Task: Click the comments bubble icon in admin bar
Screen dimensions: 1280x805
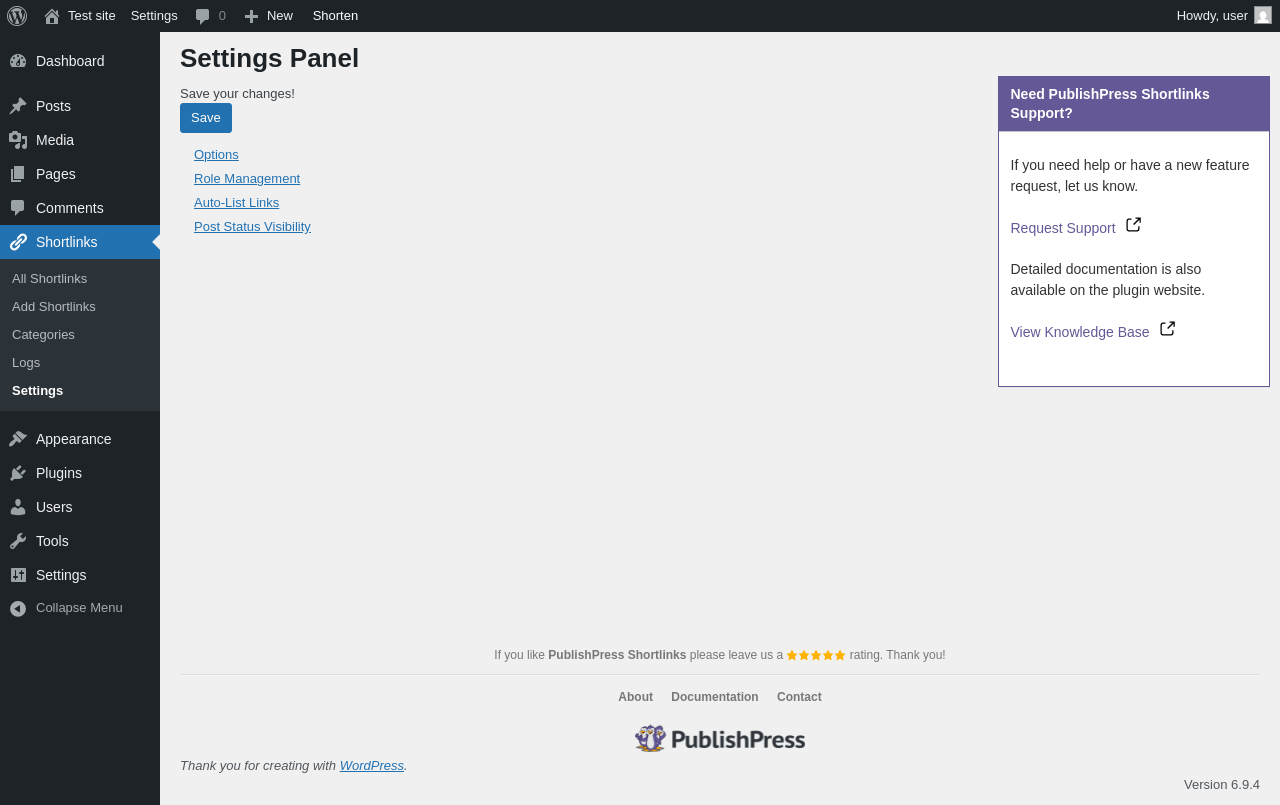Action: 203,16
